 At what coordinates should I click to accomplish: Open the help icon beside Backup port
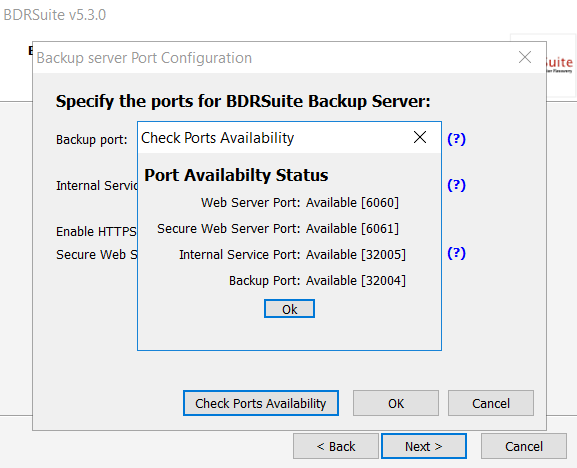pos(456,139)
